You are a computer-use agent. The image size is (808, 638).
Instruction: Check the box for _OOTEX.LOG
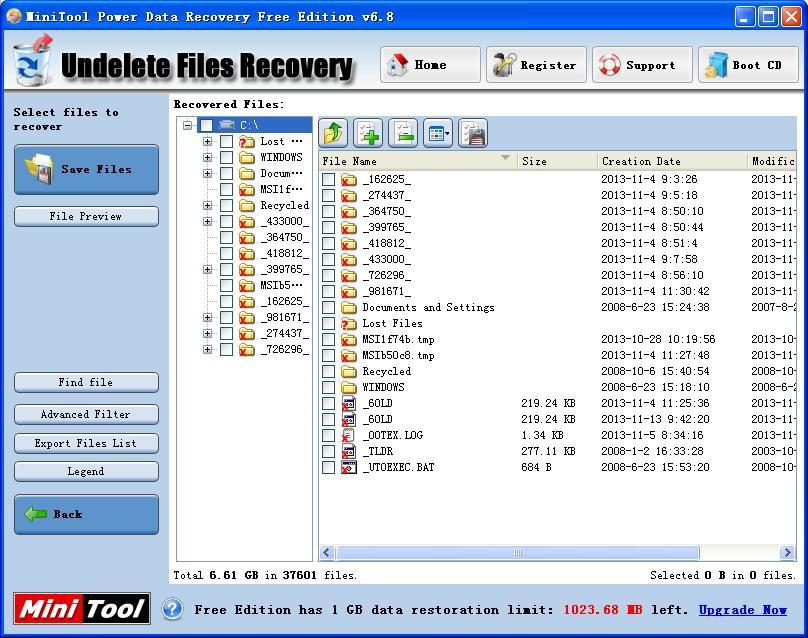[328, 435]
